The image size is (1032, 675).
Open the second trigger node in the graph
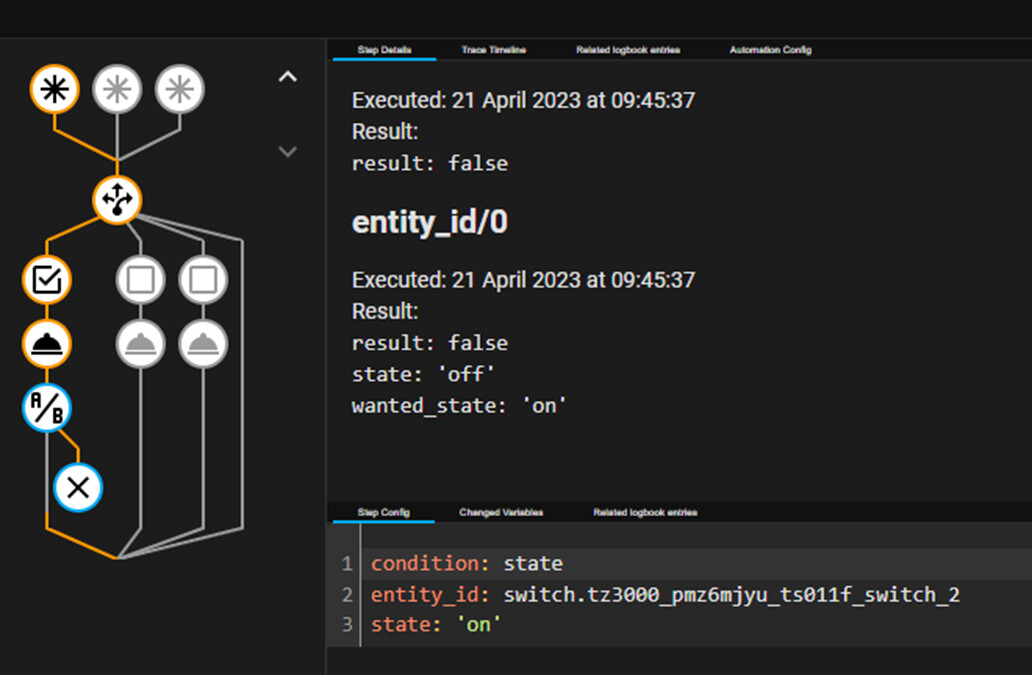click(117, 89)
